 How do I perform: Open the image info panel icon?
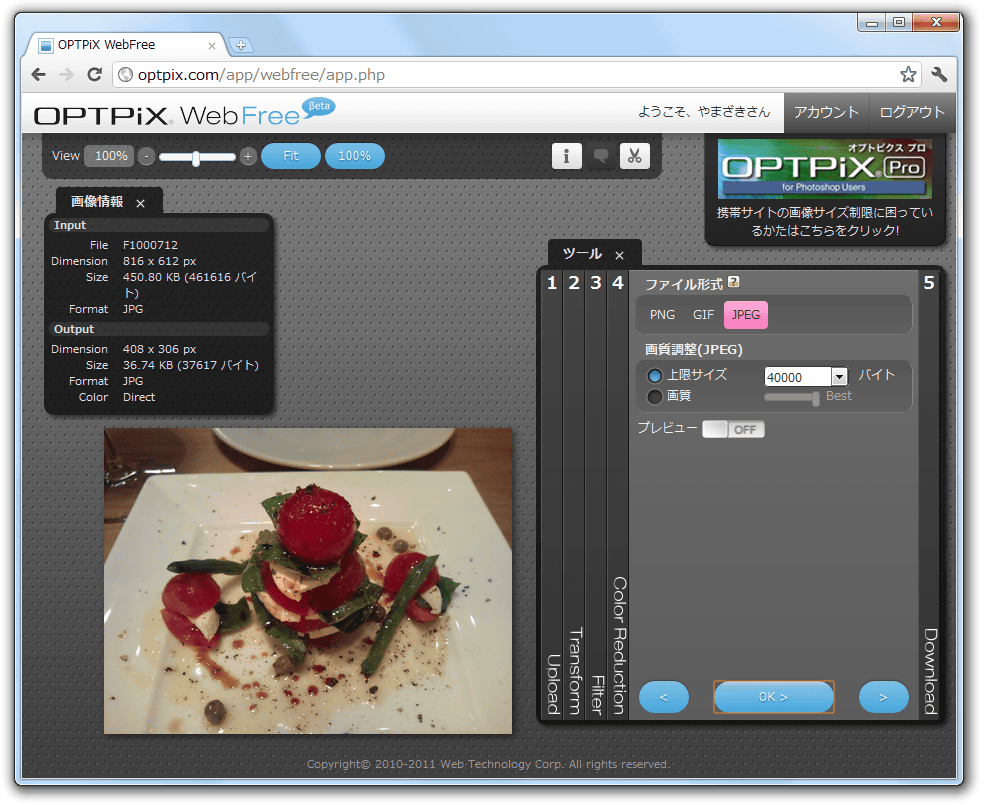coord(567,156)
